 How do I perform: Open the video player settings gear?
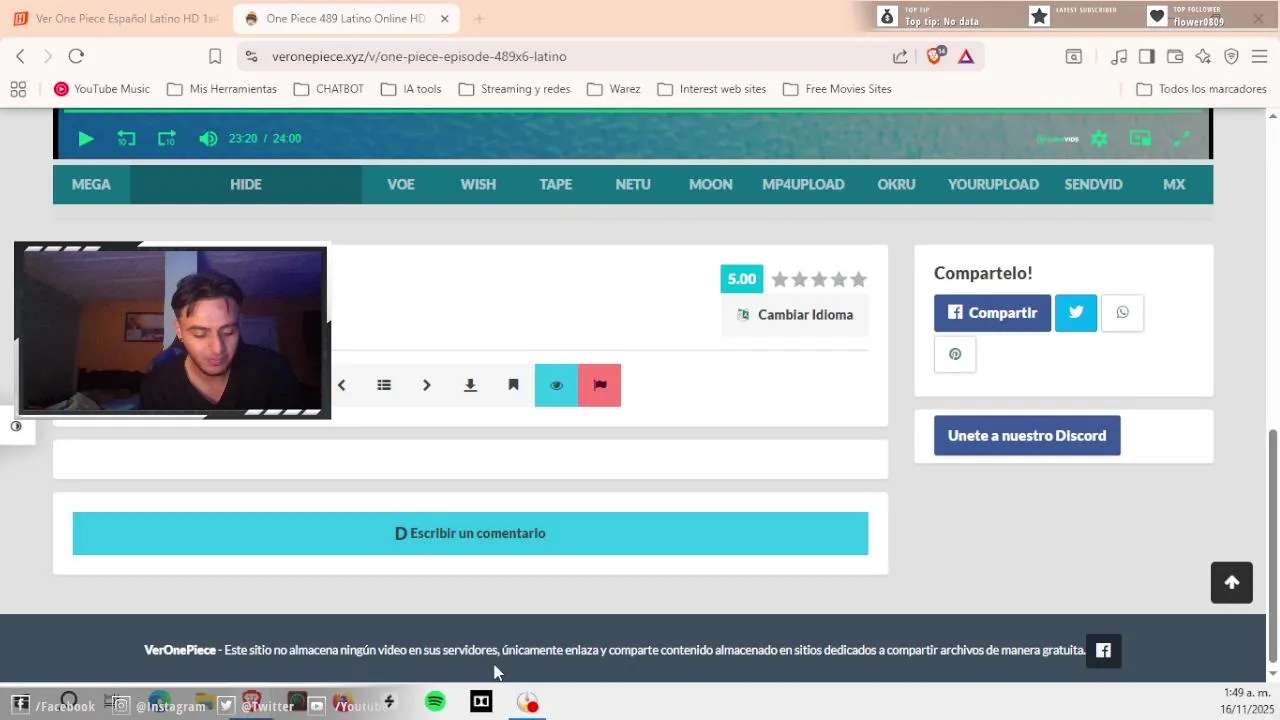(1099, 139)
